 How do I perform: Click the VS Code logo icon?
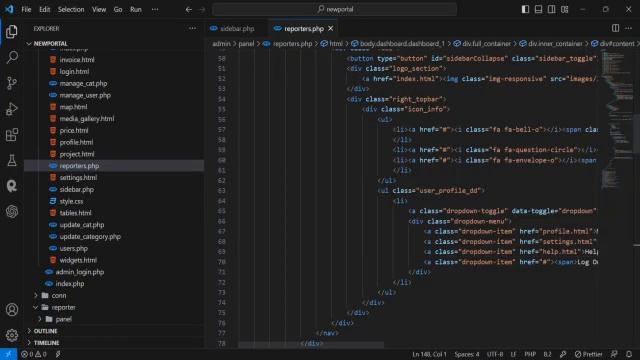click(x=9, y=9)
